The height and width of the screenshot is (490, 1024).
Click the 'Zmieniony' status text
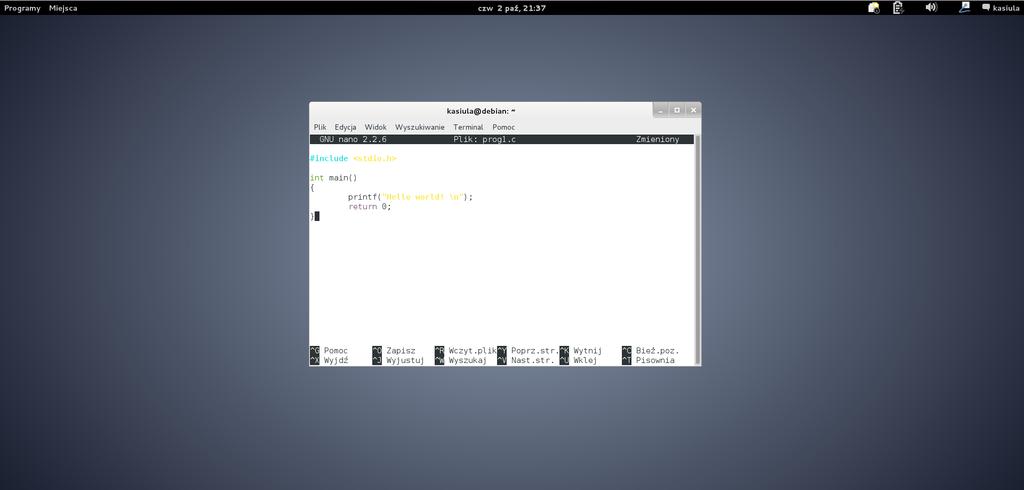(657, 139)
